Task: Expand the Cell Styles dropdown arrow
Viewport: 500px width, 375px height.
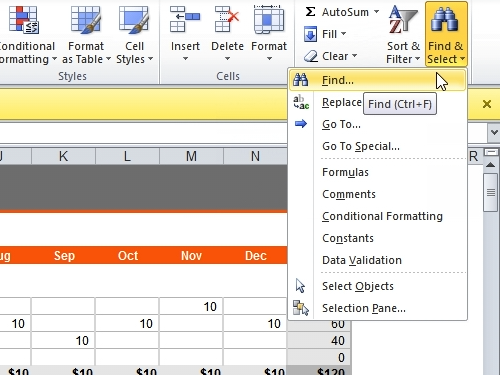Action: (x=150, y=59)
